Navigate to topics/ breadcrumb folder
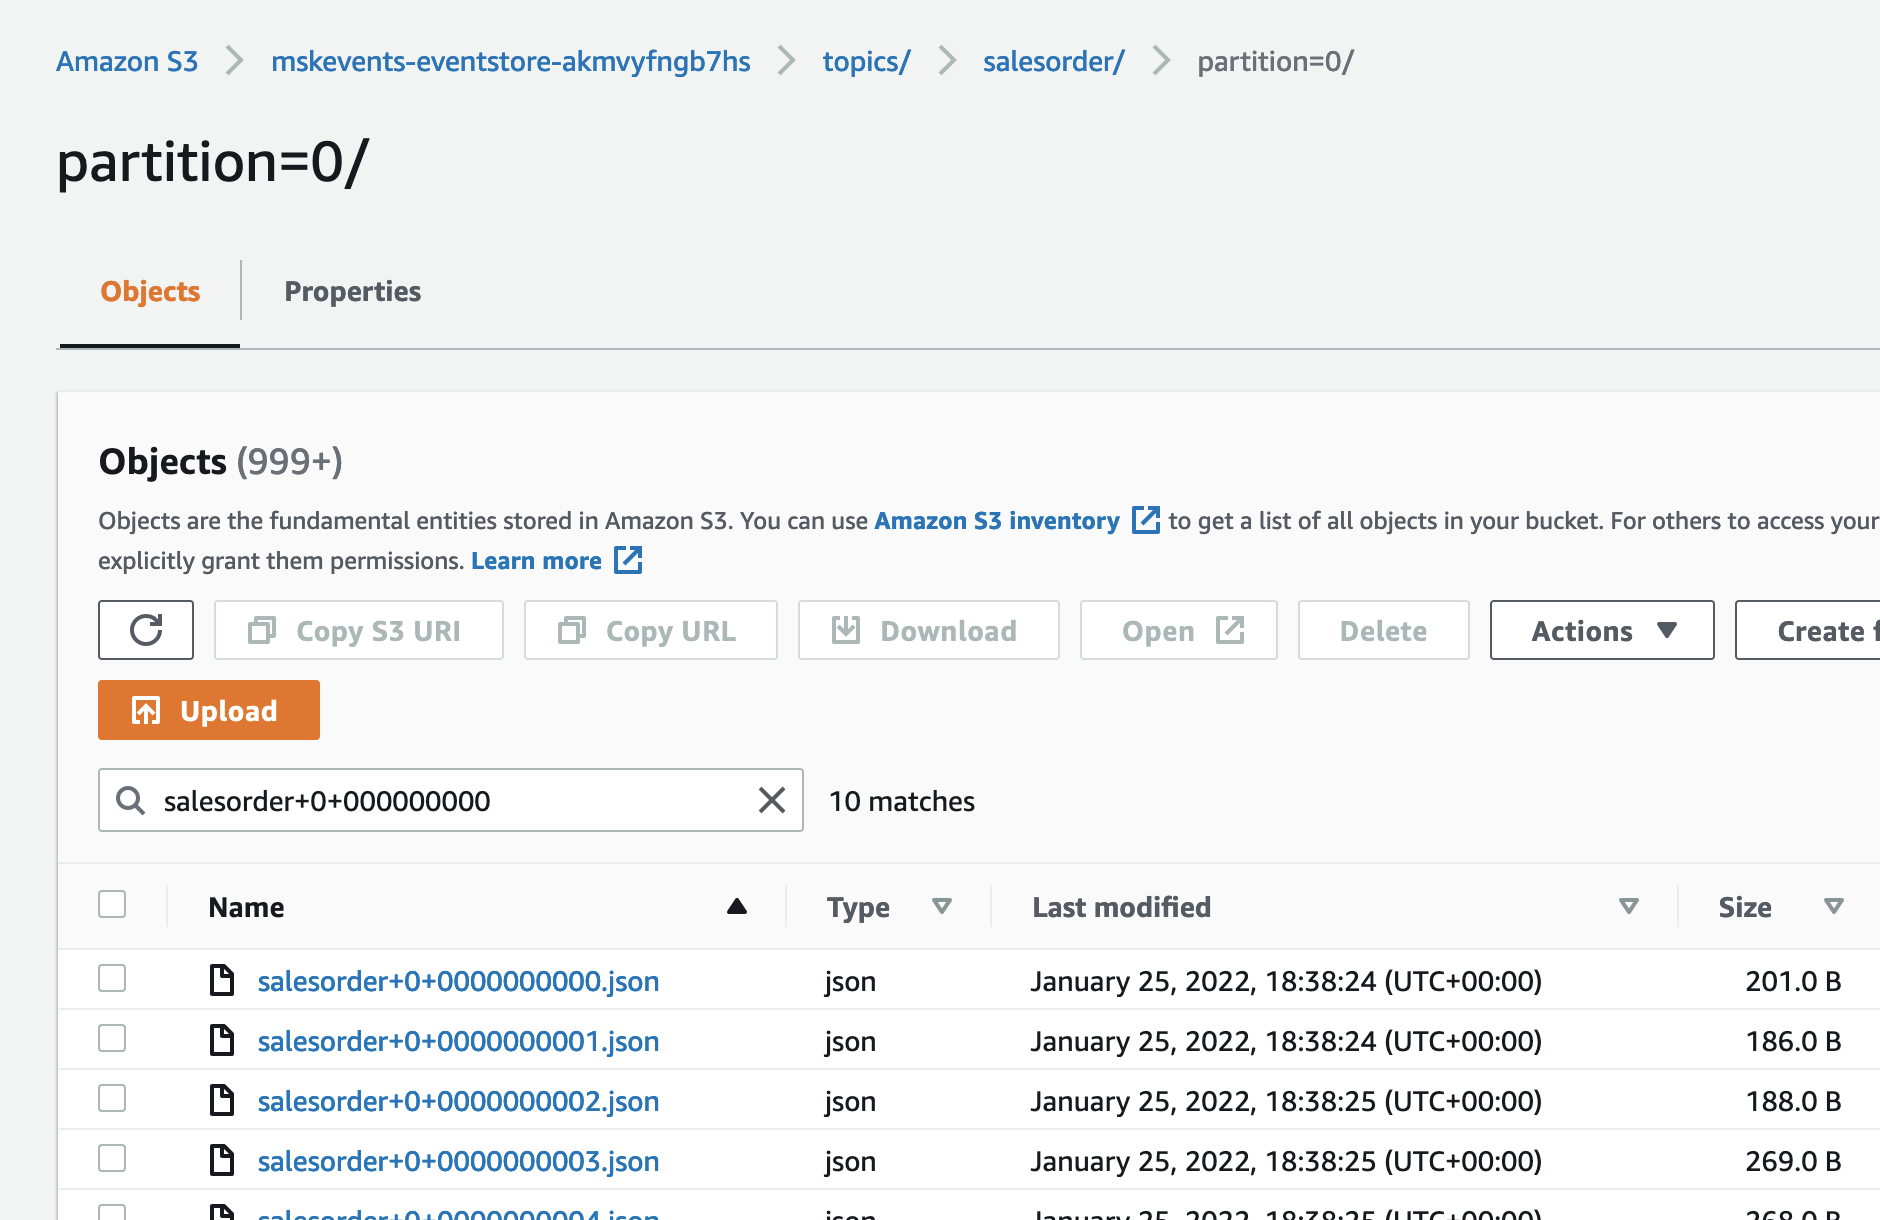 point(866,61)
